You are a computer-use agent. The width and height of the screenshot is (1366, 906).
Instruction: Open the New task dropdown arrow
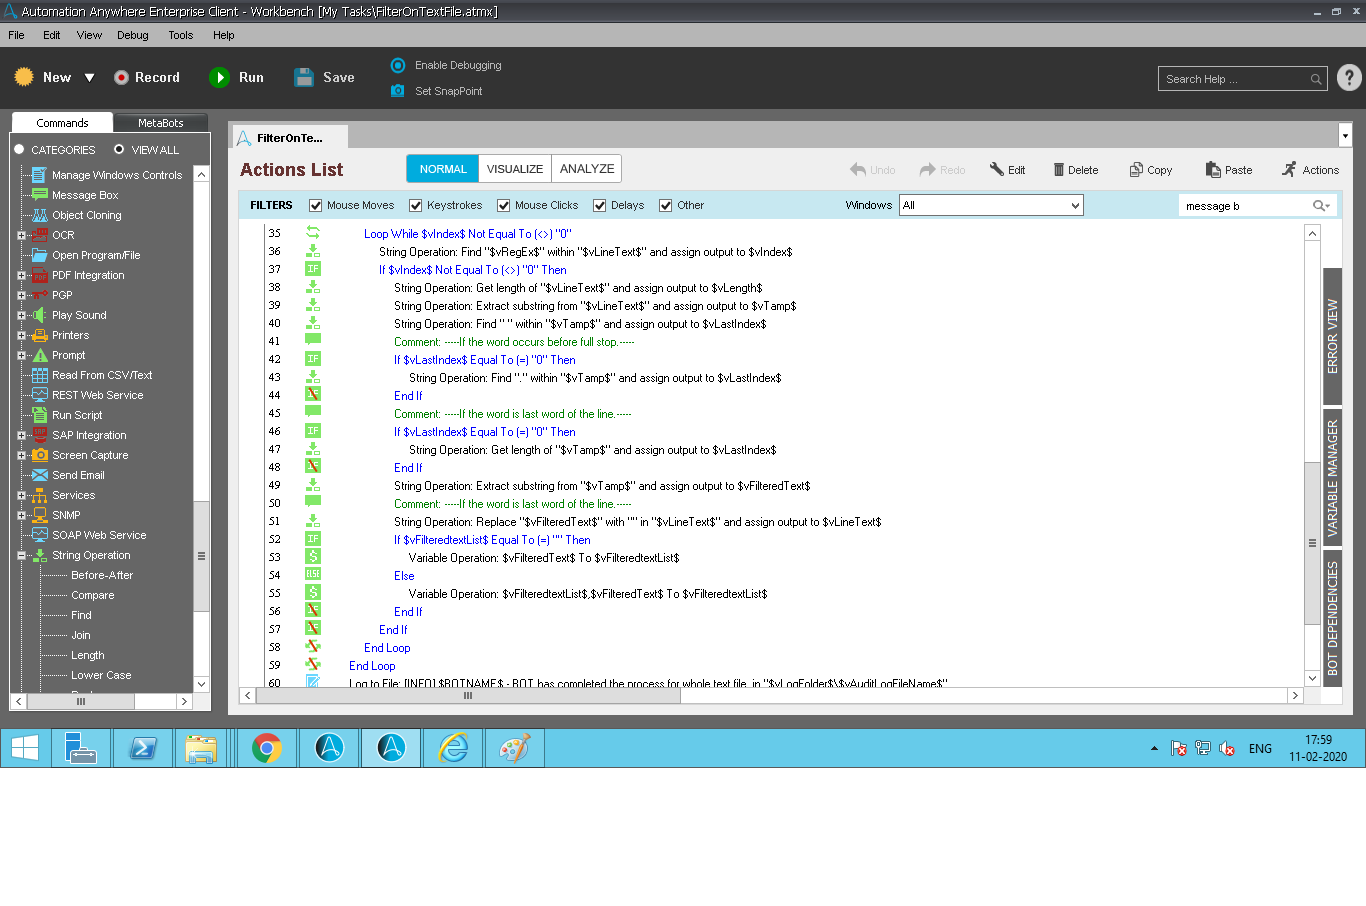click(89, 78)
